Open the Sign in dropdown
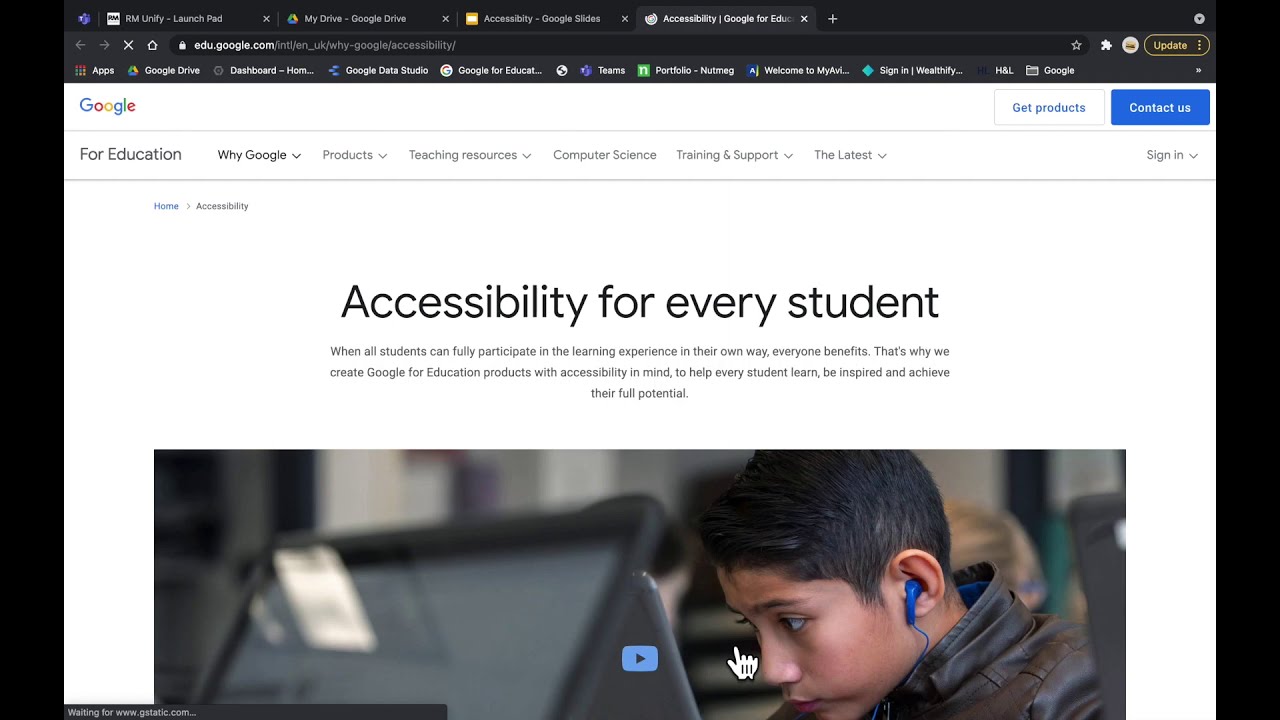 (1172, 155)
